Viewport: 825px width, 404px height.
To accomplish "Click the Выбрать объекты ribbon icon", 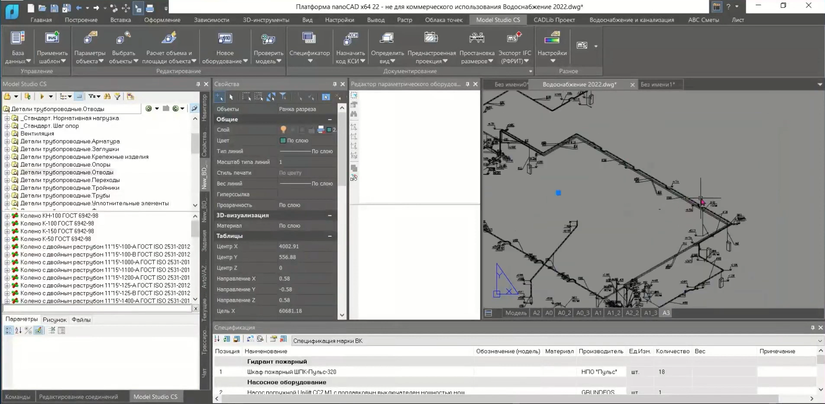I will point(123,38).
